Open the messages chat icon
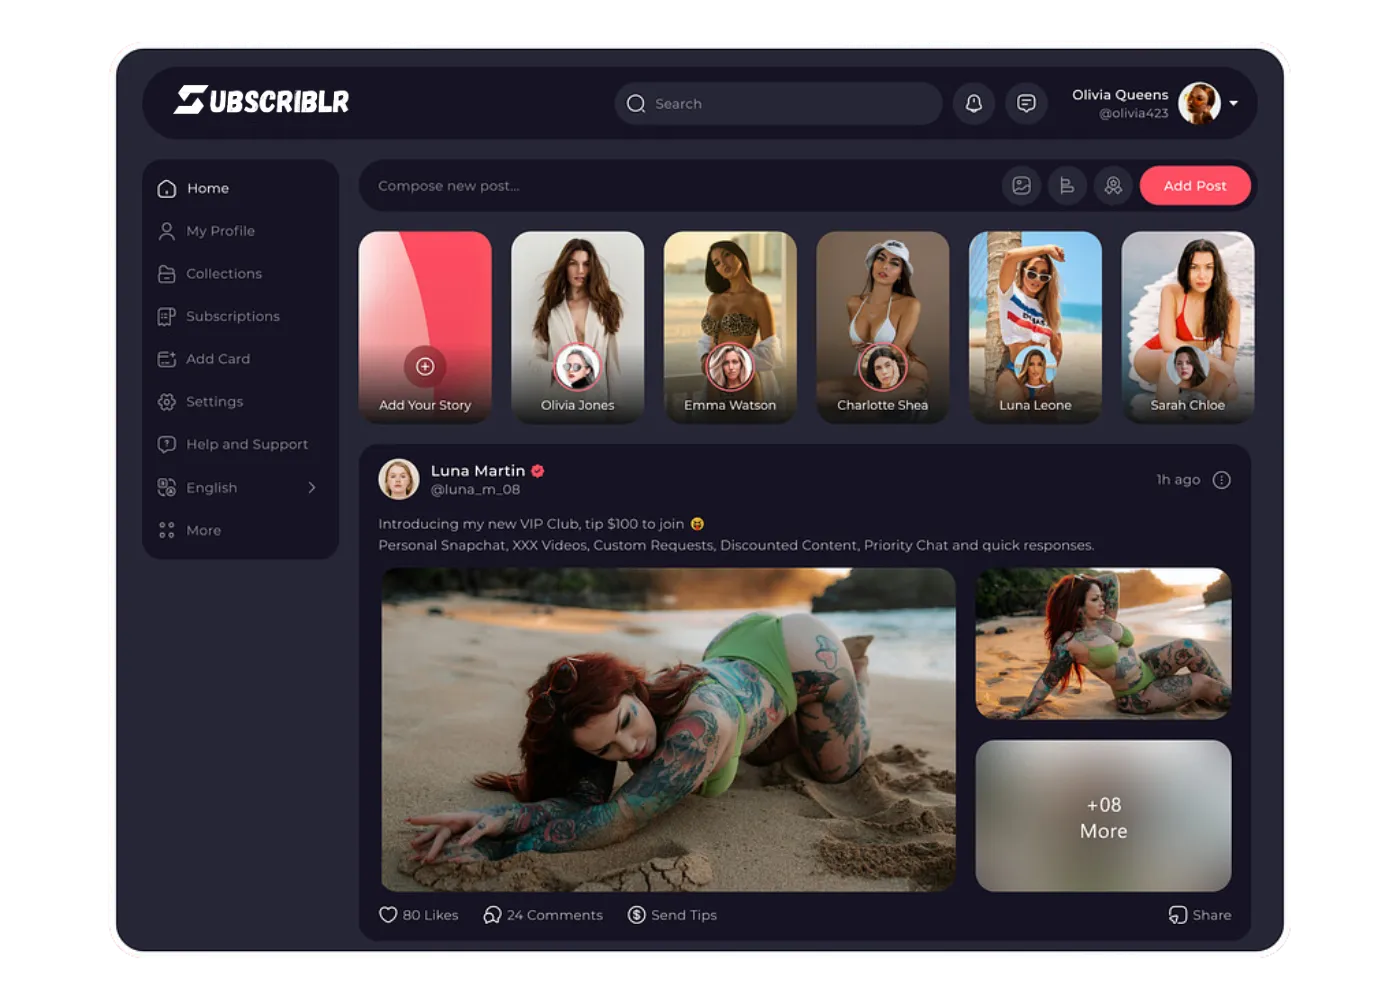1400x1000 pixels. click(1026, 103)
